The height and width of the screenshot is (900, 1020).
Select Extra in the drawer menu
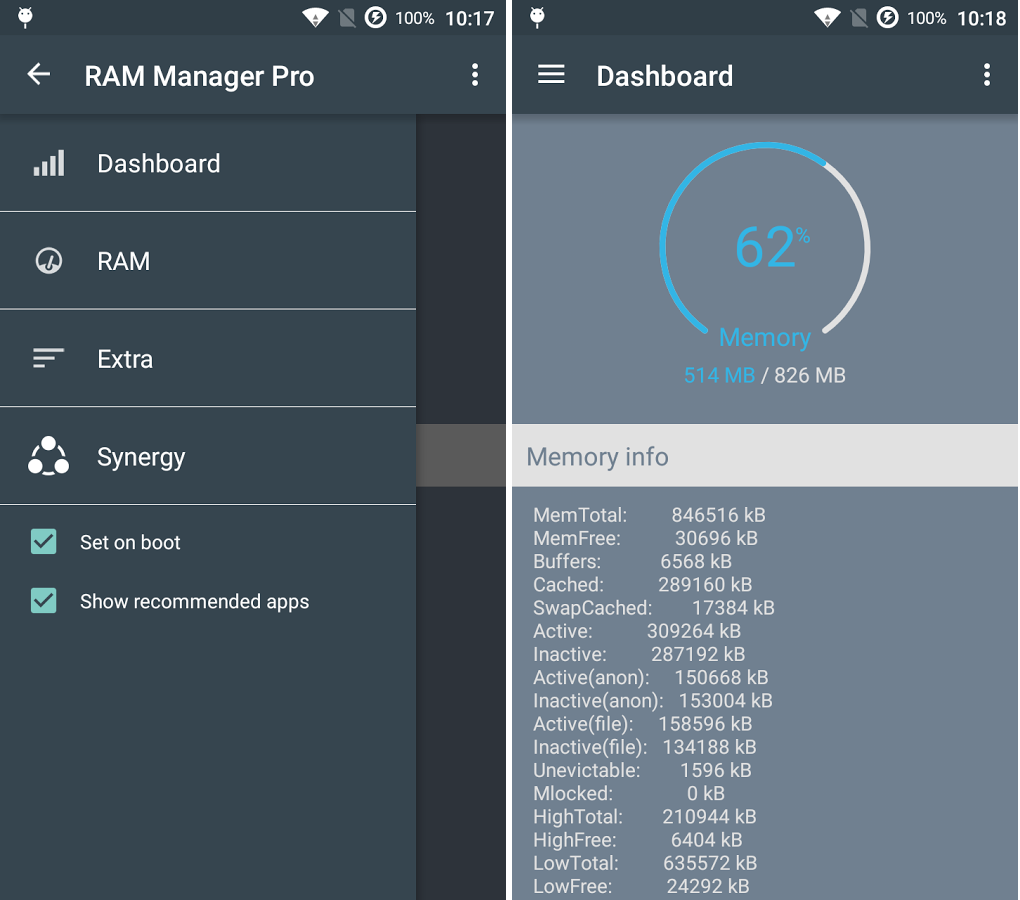[208, 358]
